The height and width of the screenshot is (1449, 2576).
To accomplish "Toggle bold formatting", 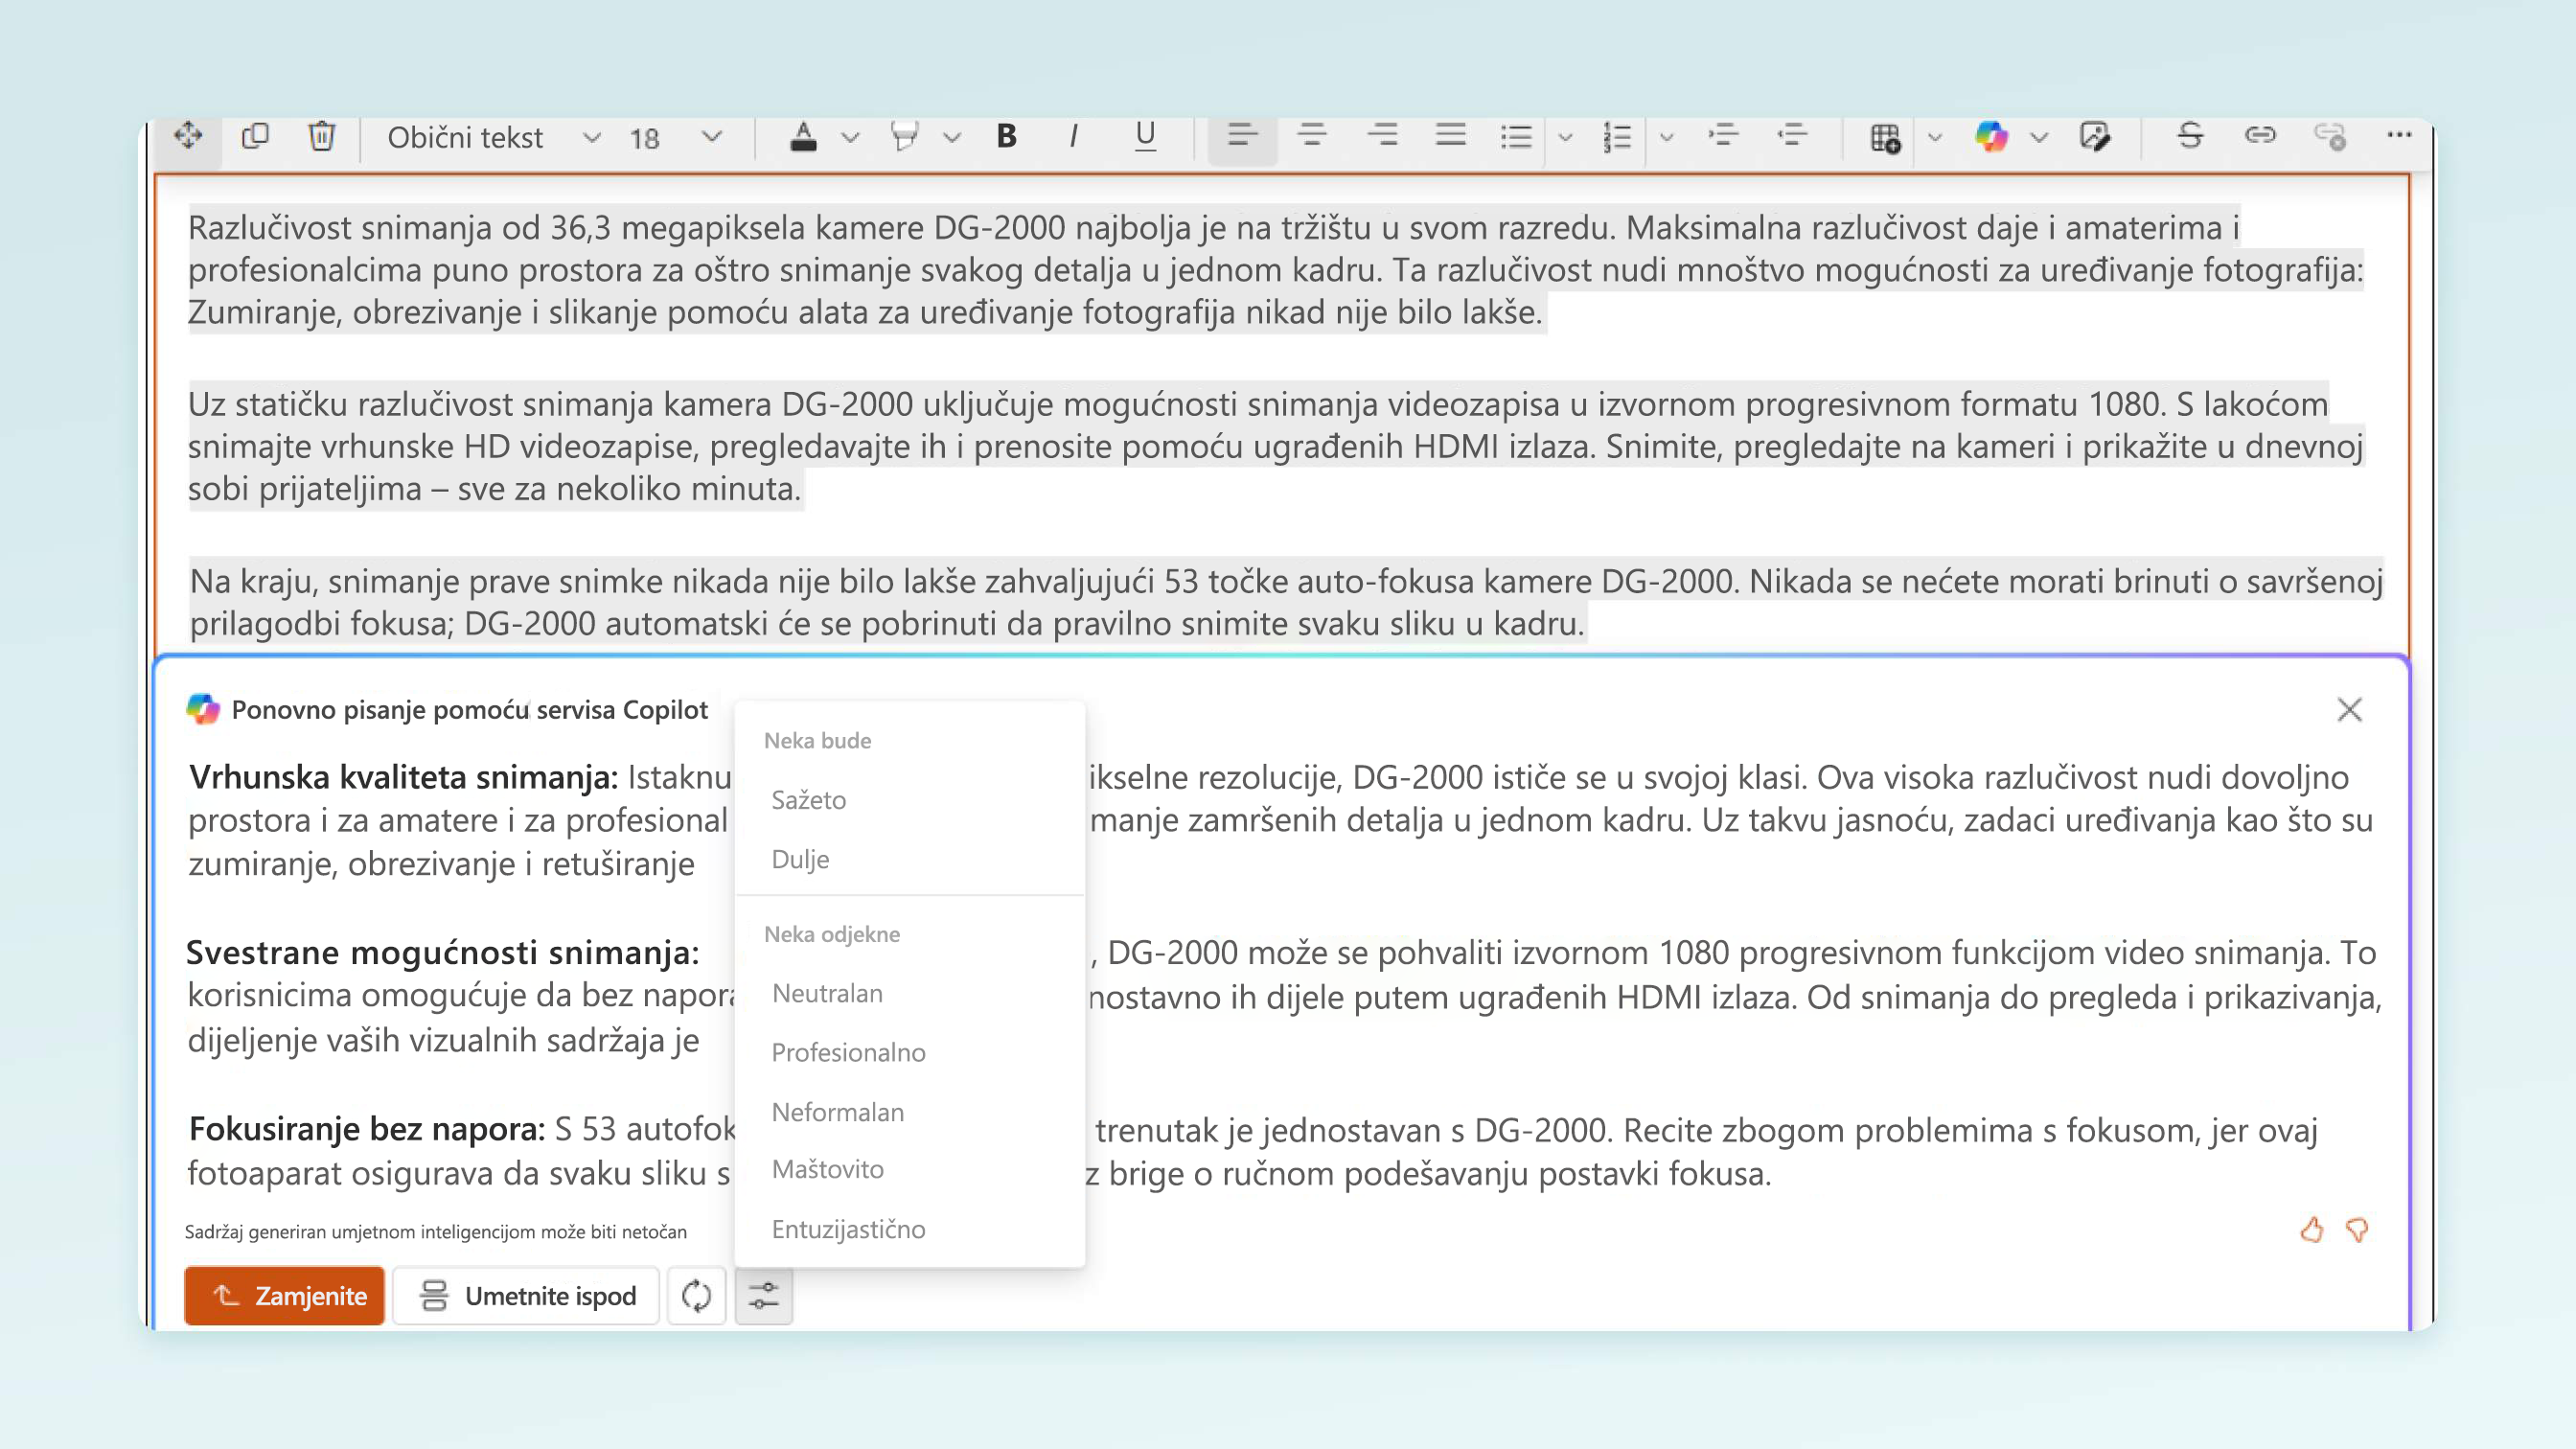I will tap(1007, 136).
